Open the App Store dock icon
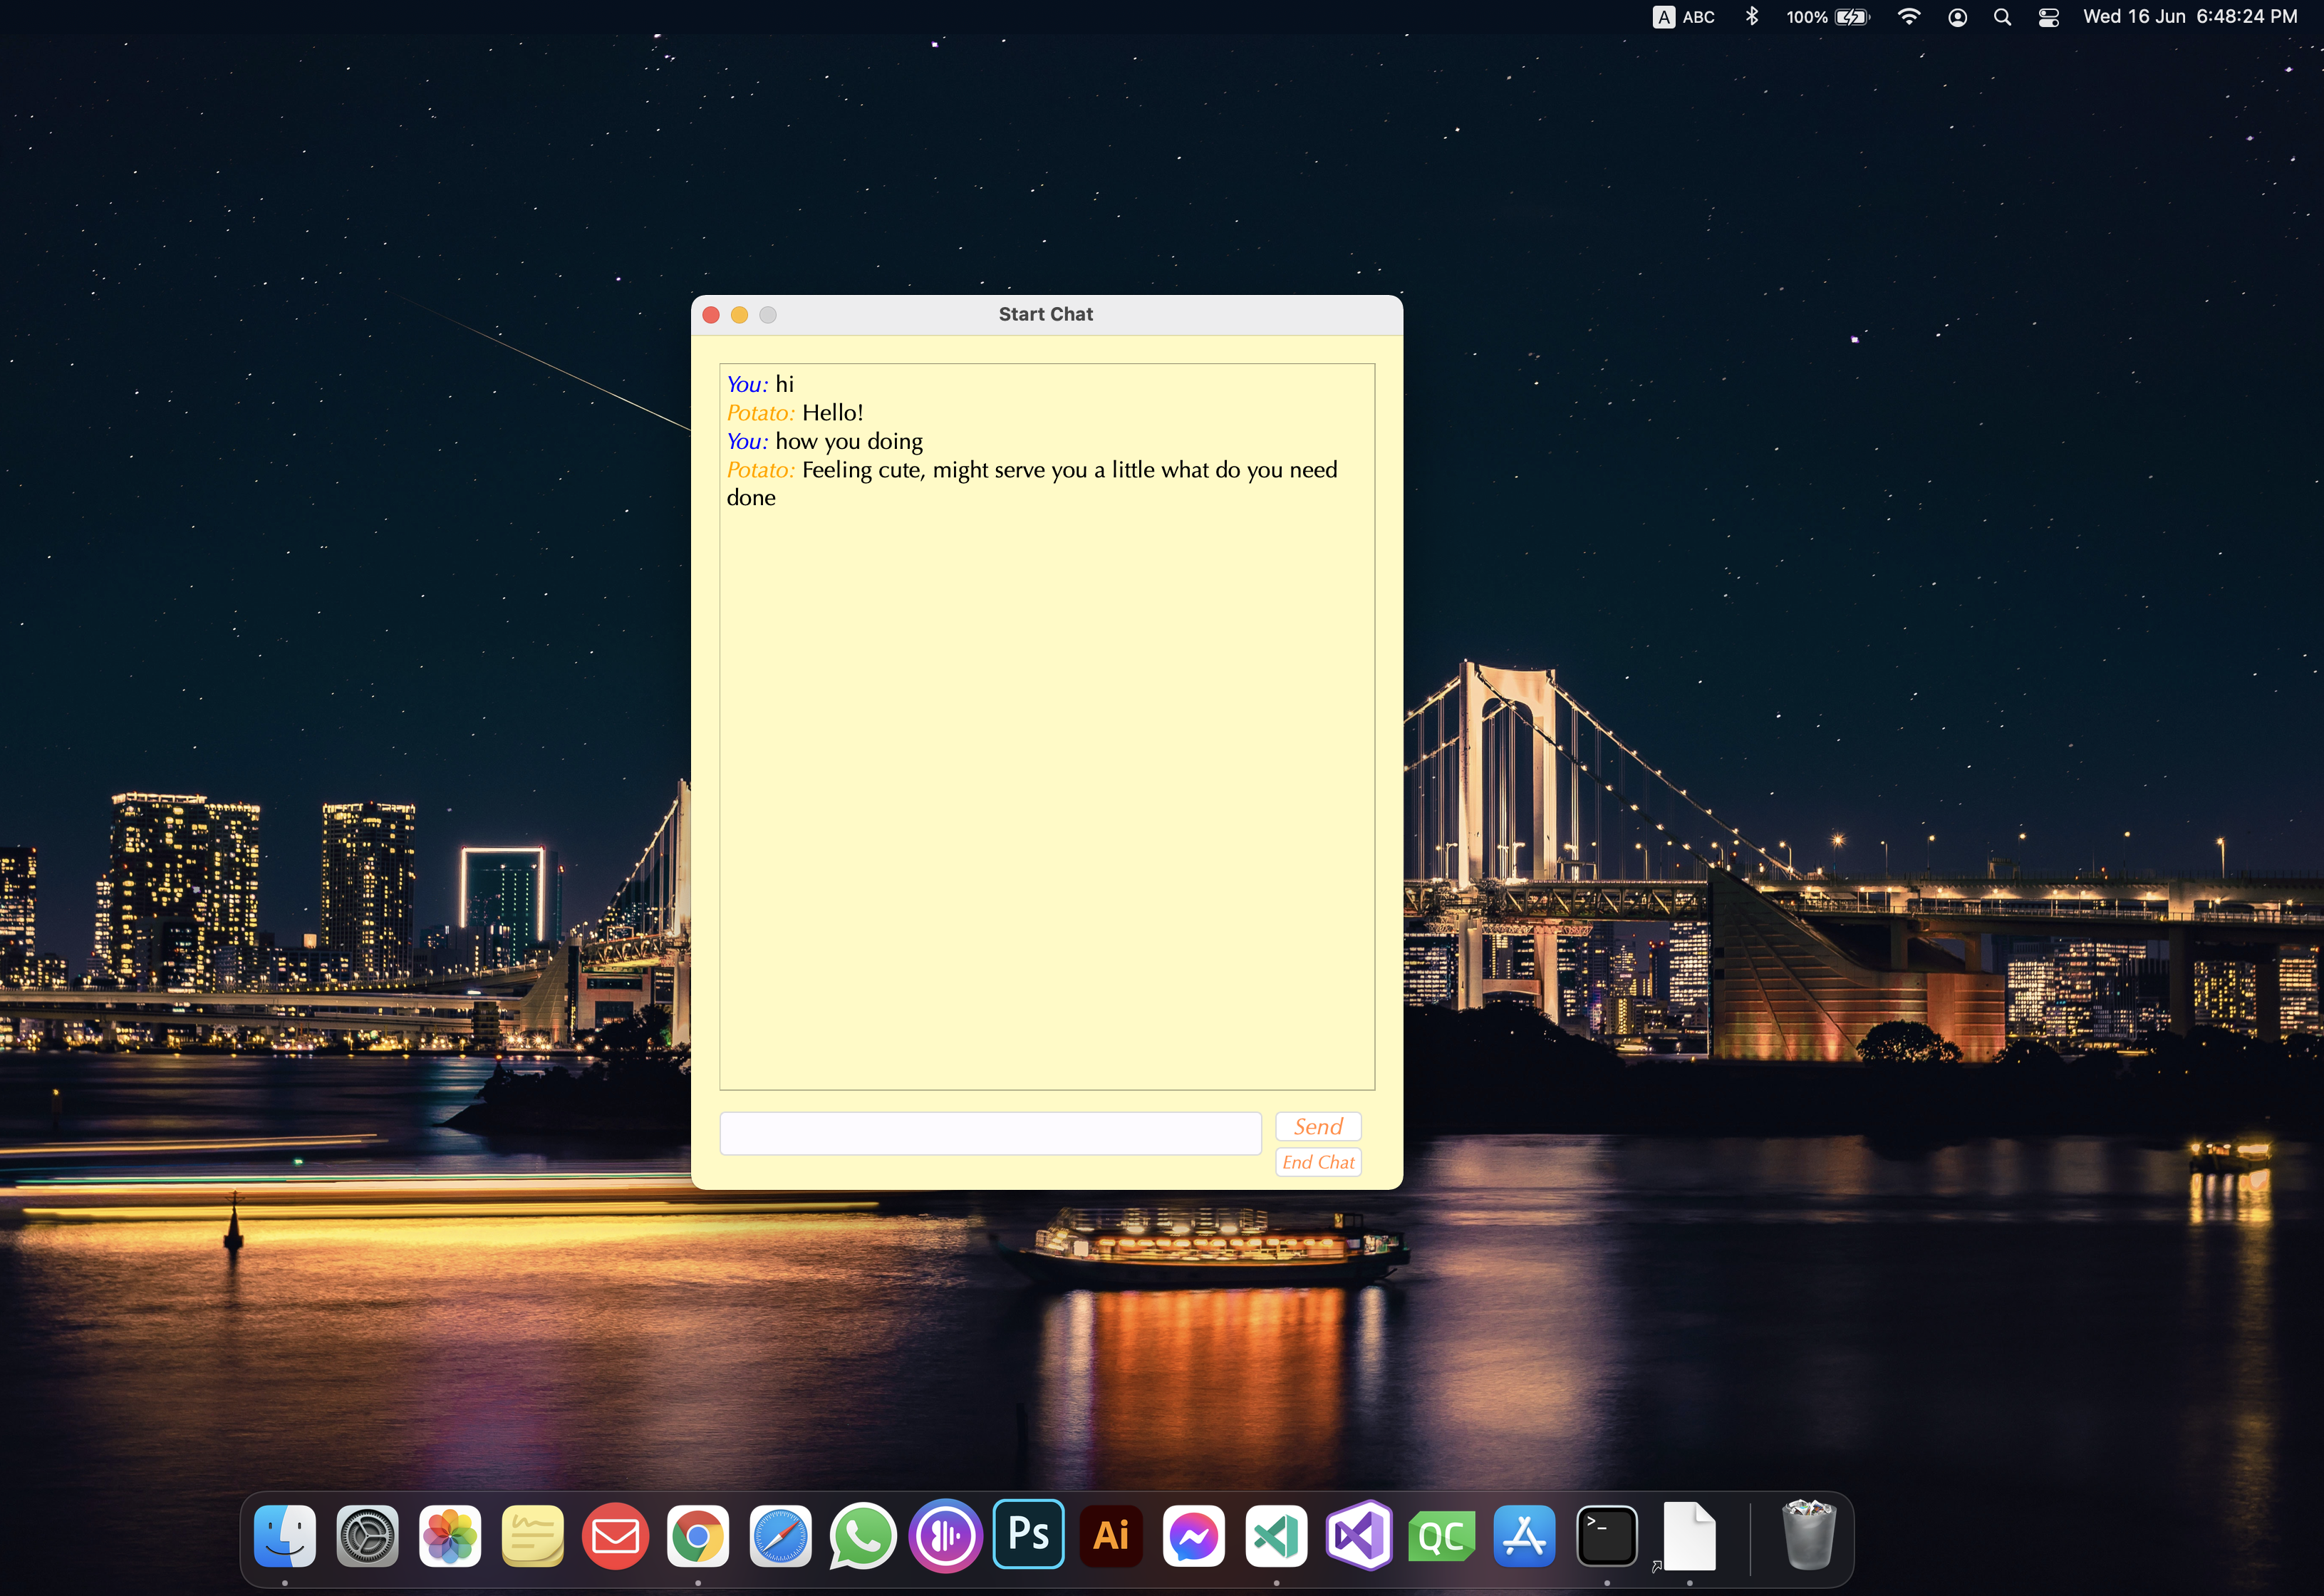Image resolution: width=2324 pixels, height=1596 pixels. (1524, 1536)
